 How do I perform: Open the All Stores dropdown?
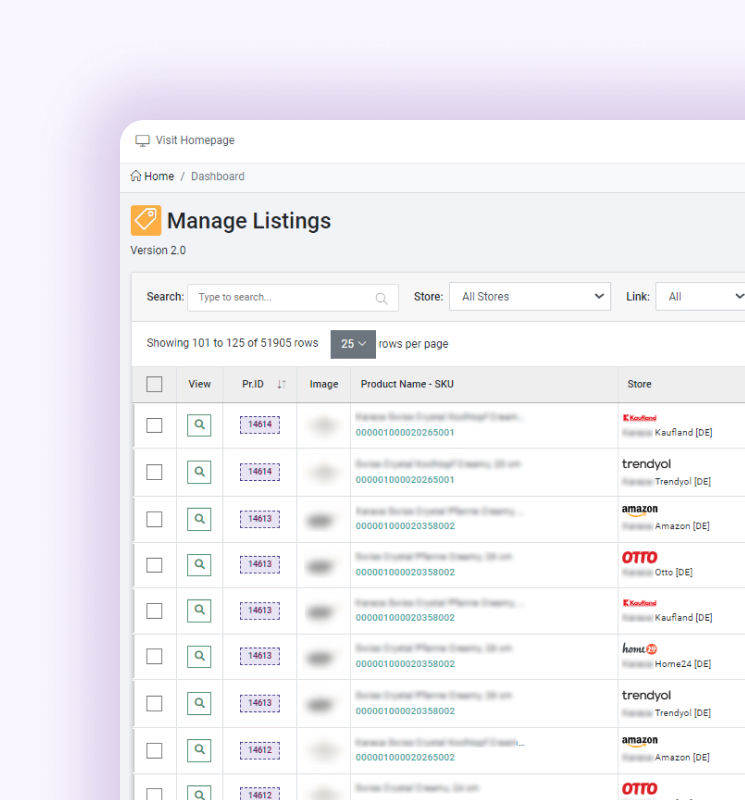[529, 297]
